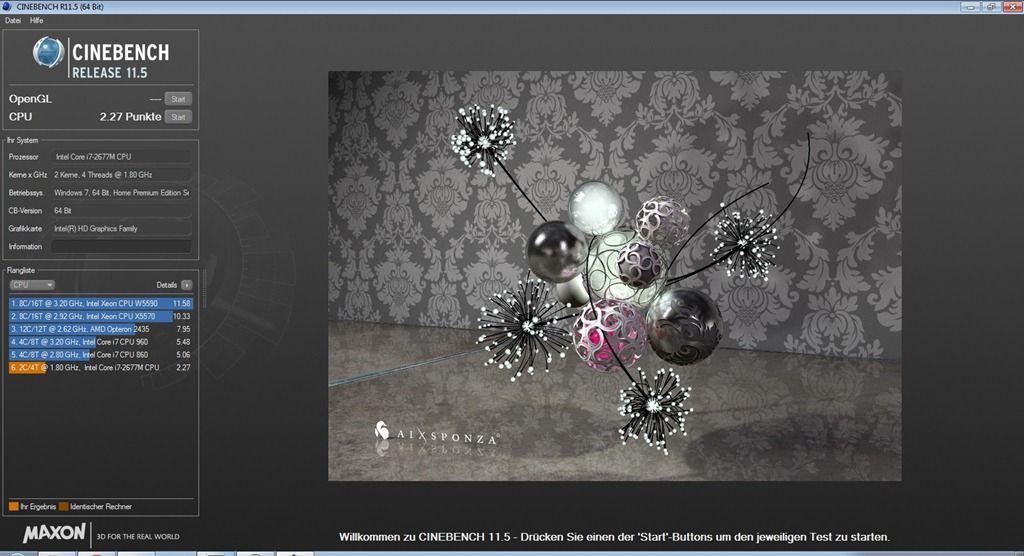The height and width of the screenshot is (556, 1024).
Task: Click the Ihr Ergebnis orange legend swatch
Action: coord(14,506)
